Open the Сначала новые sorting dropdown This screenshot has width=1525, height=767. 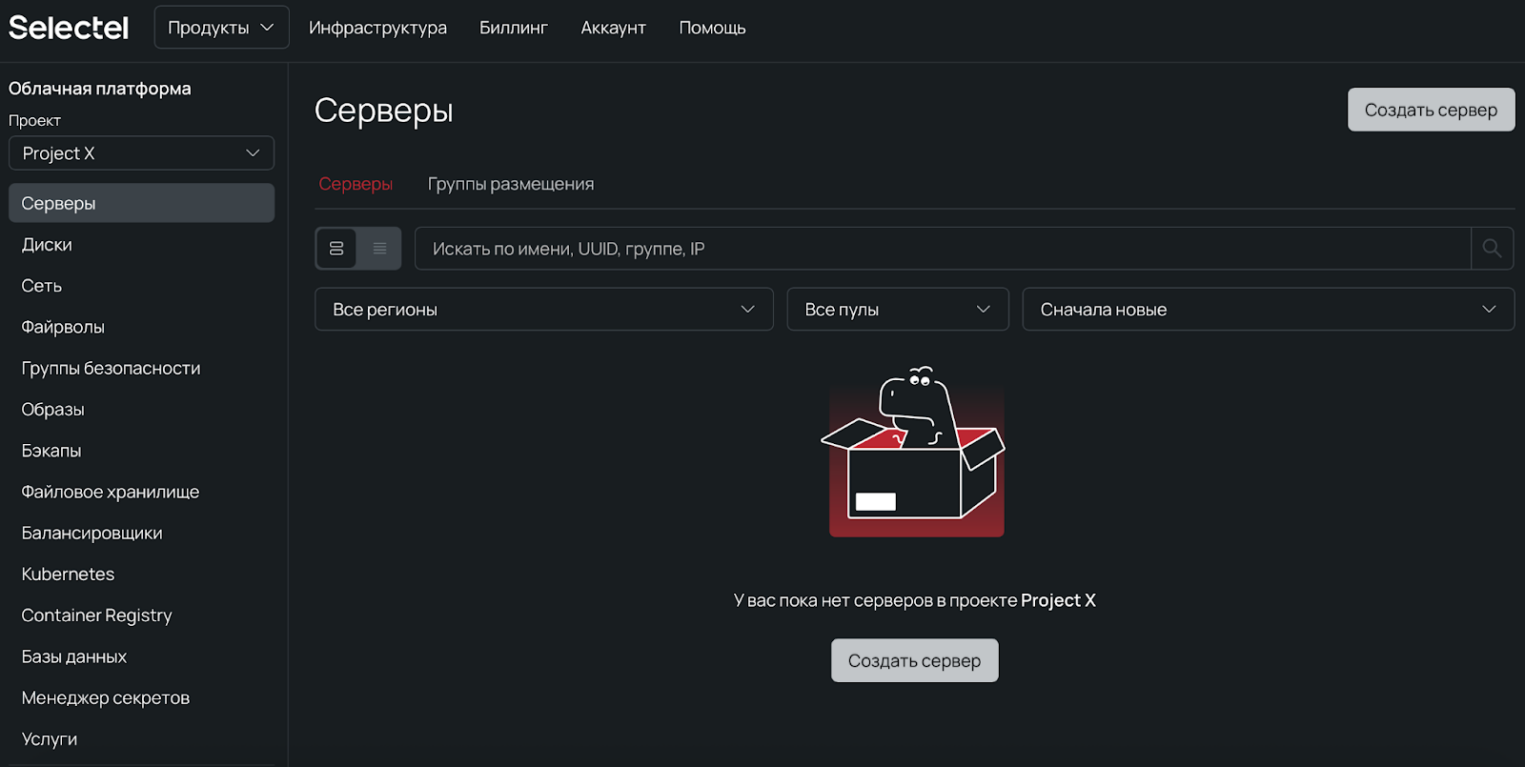point(1267,309)
